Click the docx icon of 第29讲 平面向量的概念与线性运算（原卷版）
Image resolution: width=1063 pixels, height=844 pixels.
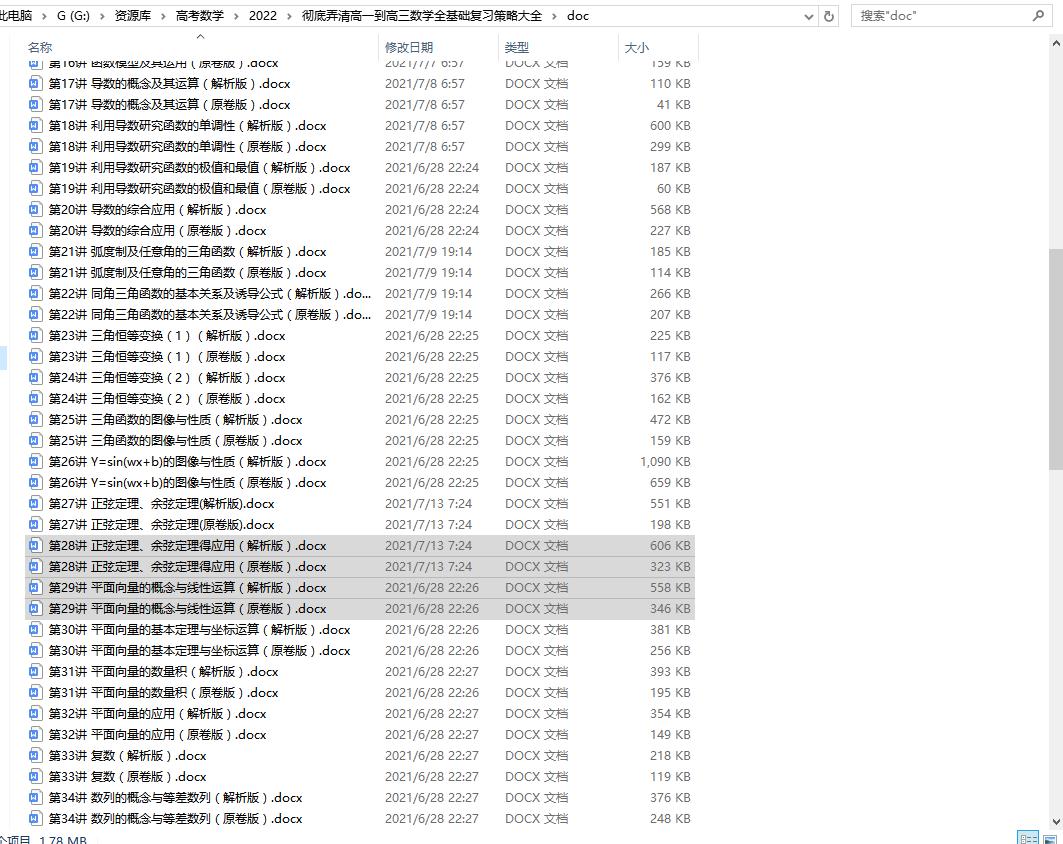point(35,609)
